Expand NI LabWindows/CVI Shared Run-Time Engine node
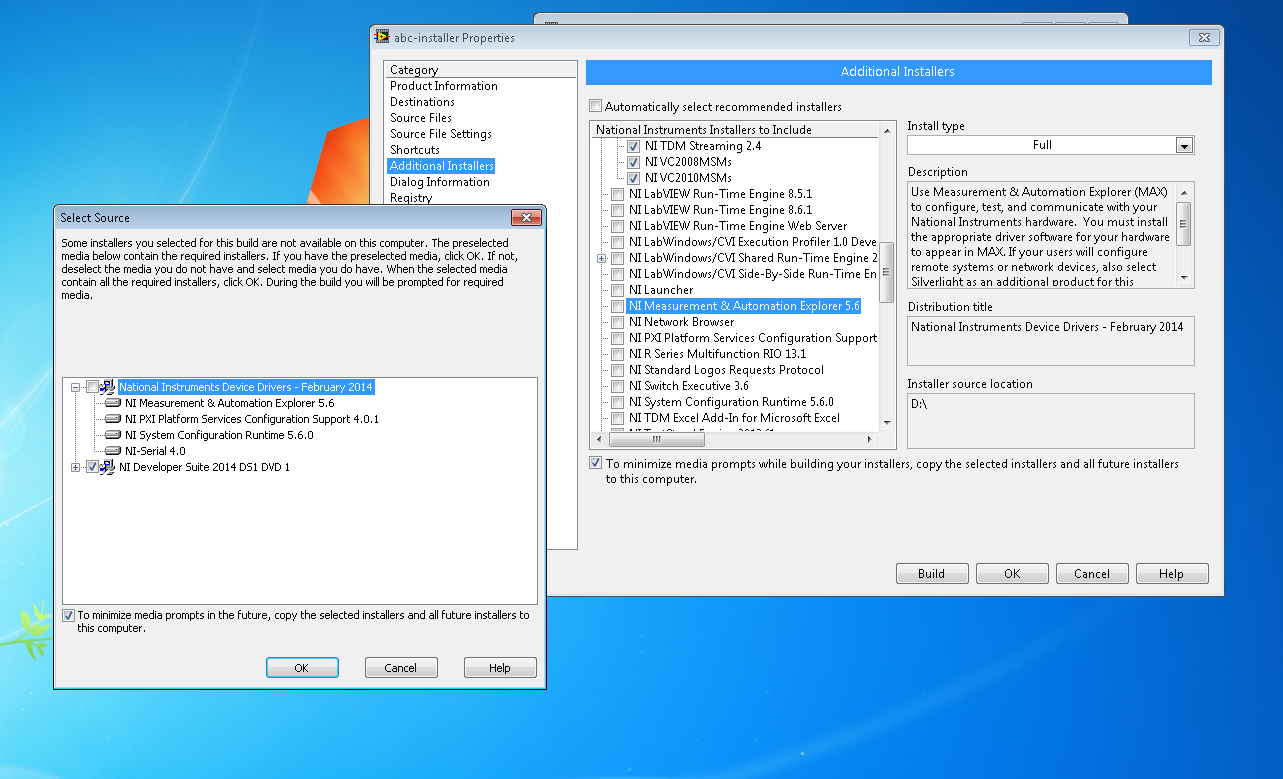 click(x=601, y=258)
